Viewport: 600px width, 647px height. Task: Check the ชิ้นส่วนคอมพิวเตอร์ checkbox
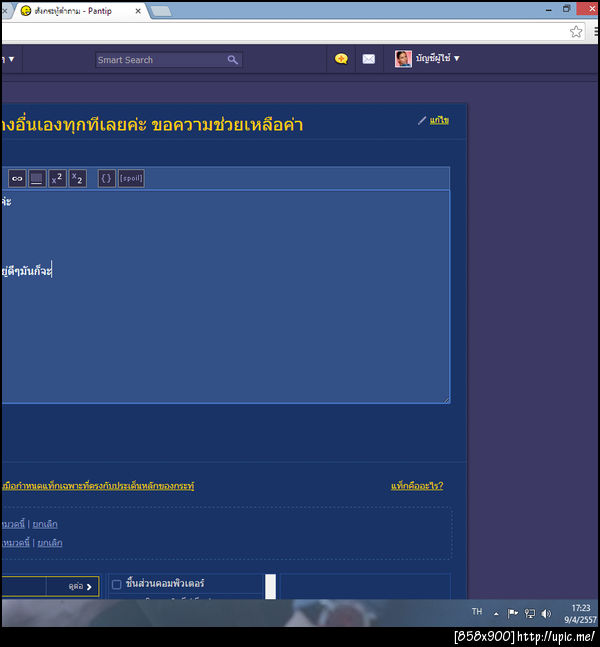(116, 584)
